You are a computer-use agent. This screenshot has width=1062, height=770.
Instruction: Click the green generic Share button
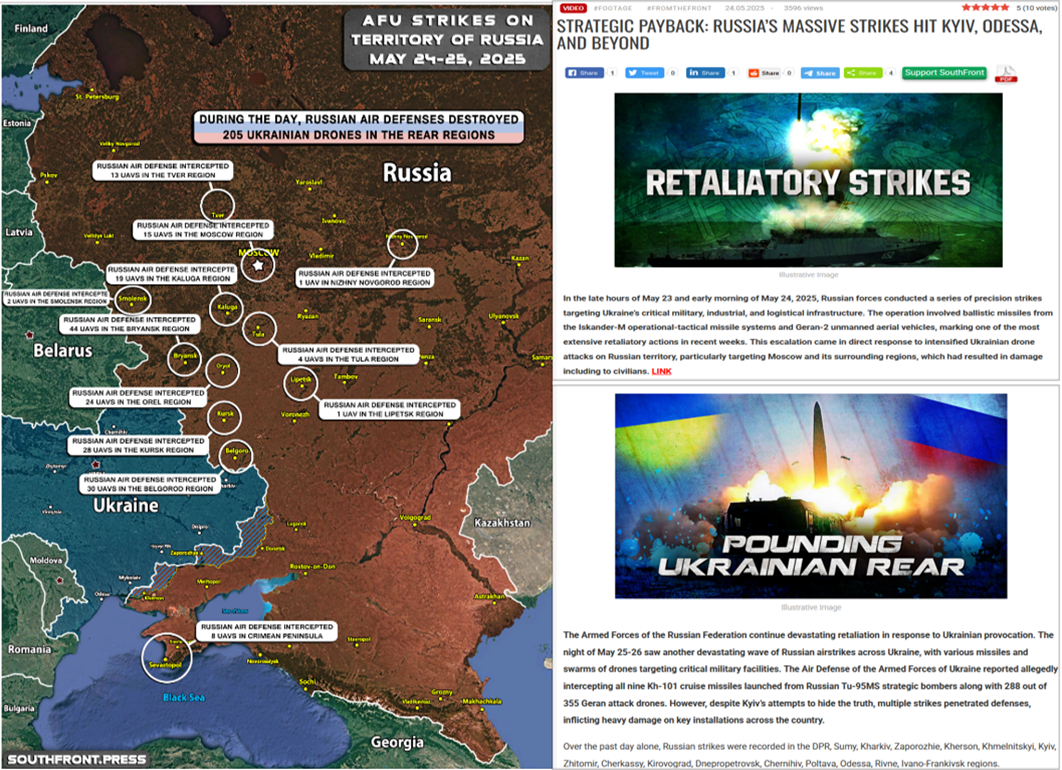click(x=863, y=72)
